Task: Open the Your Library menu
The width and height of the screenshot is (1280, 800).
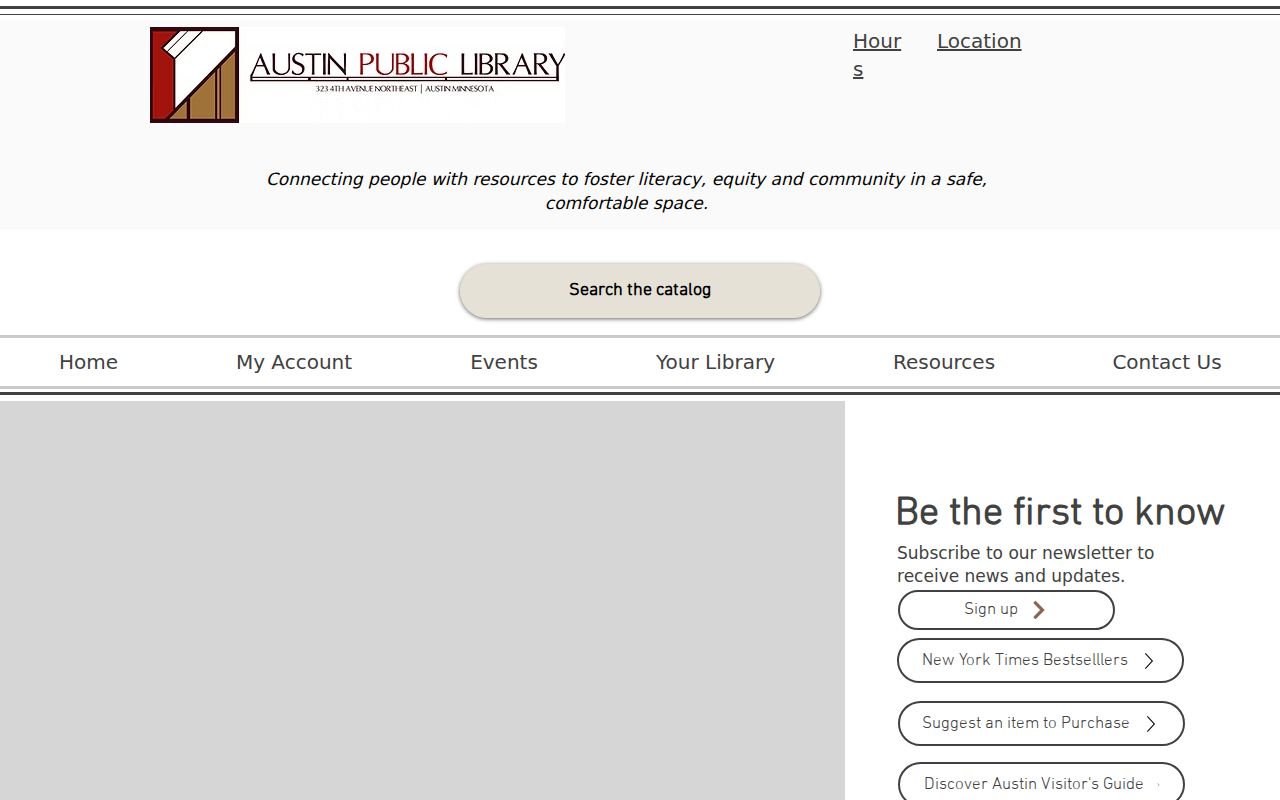Action: point(715,362)
